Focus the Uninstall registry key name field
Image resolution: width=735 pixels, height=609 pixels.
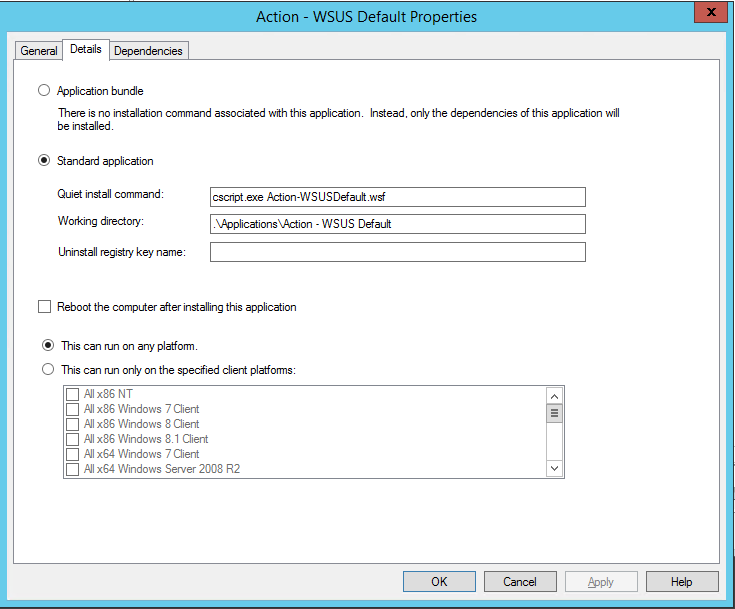click(397, 252)
